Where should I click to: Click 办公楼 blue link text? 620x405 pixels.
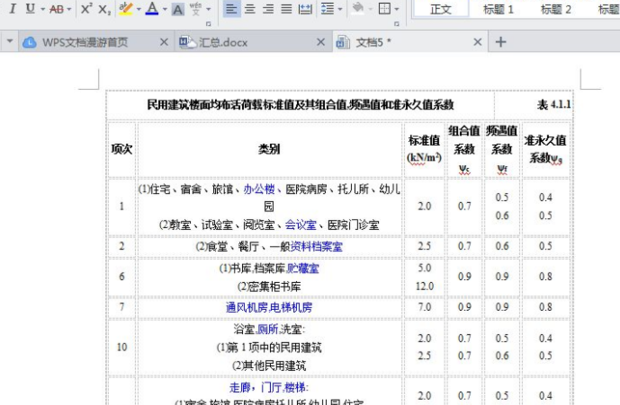coord(259,189)
